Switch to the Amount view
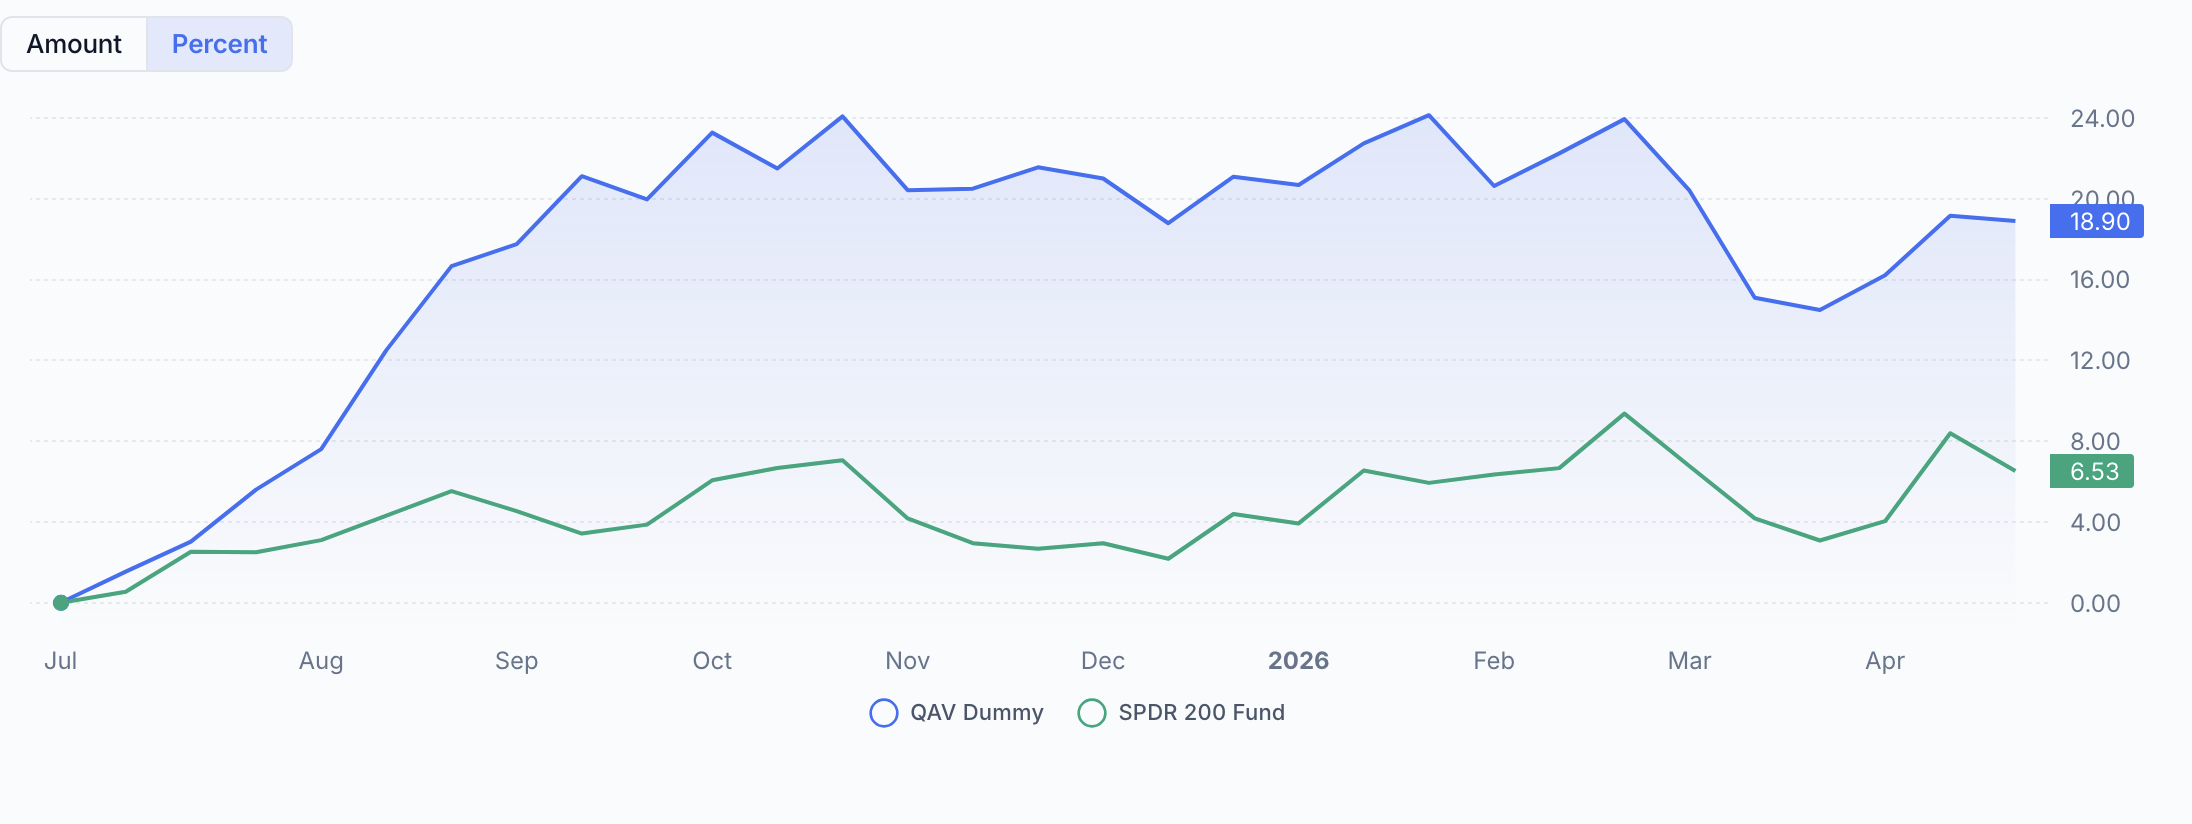The image size is (2192, 824). click(x=74, y=43)
